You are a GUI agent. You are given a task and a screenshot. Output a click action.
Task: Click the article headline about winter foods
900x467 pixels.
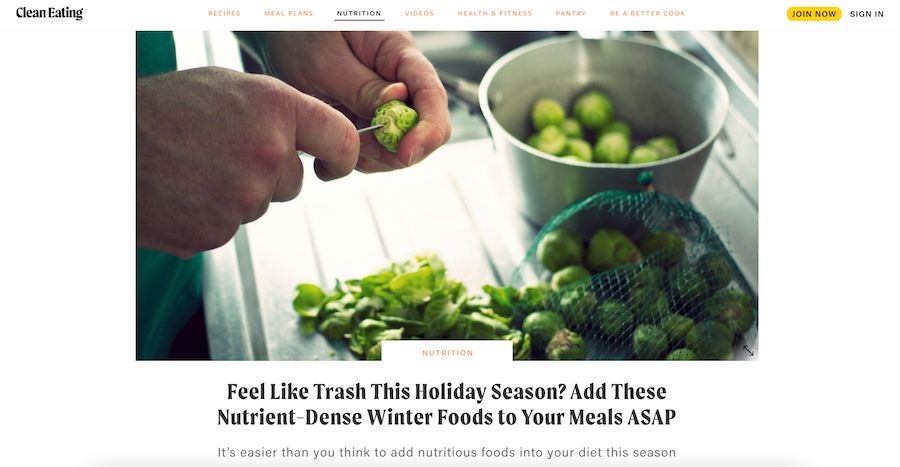(447, 404)
